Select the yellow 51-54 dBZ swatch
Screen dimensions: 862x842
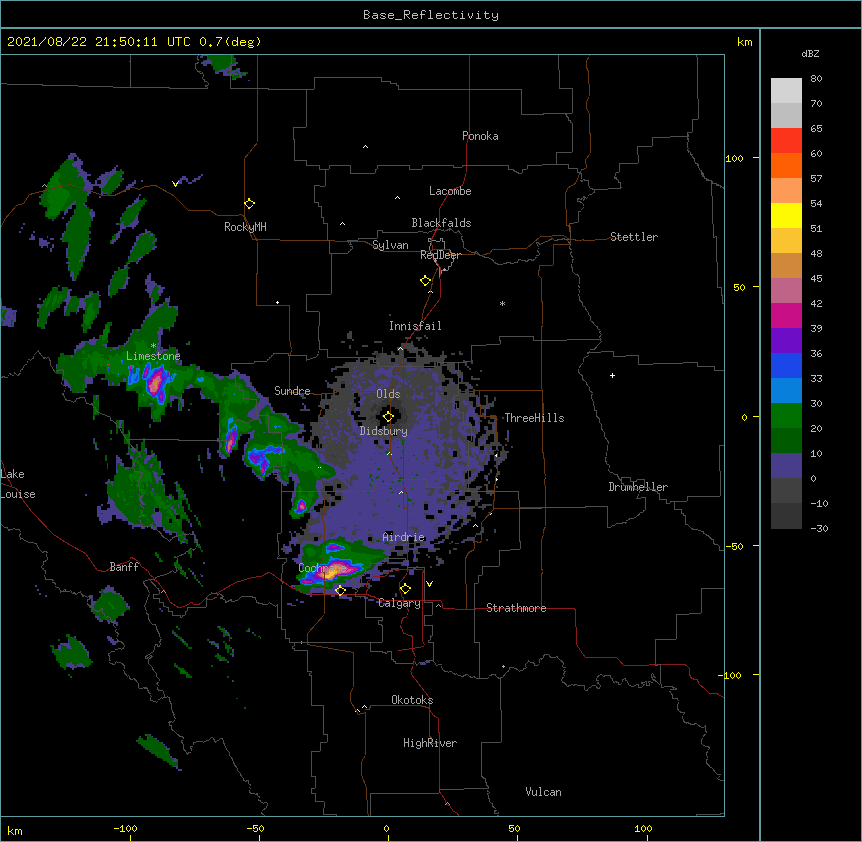(786, 215)
